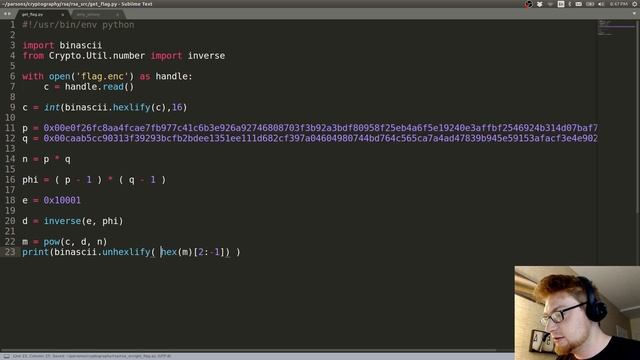This screenshot has width=640, height=360.
Task: Click 'hexlify' on line 9
Action: [131, 107]
